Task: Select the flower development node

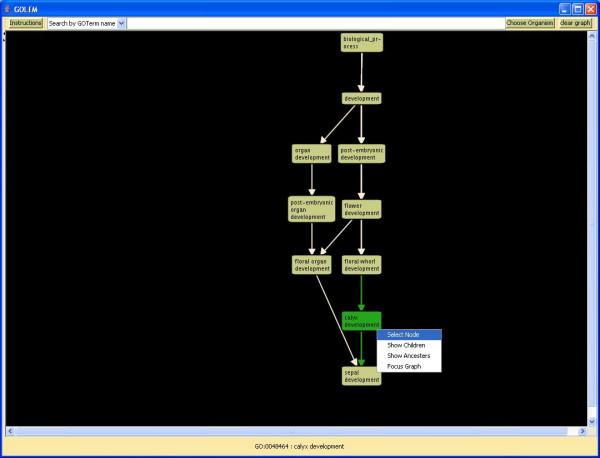Action: click(x=361, y=209)
